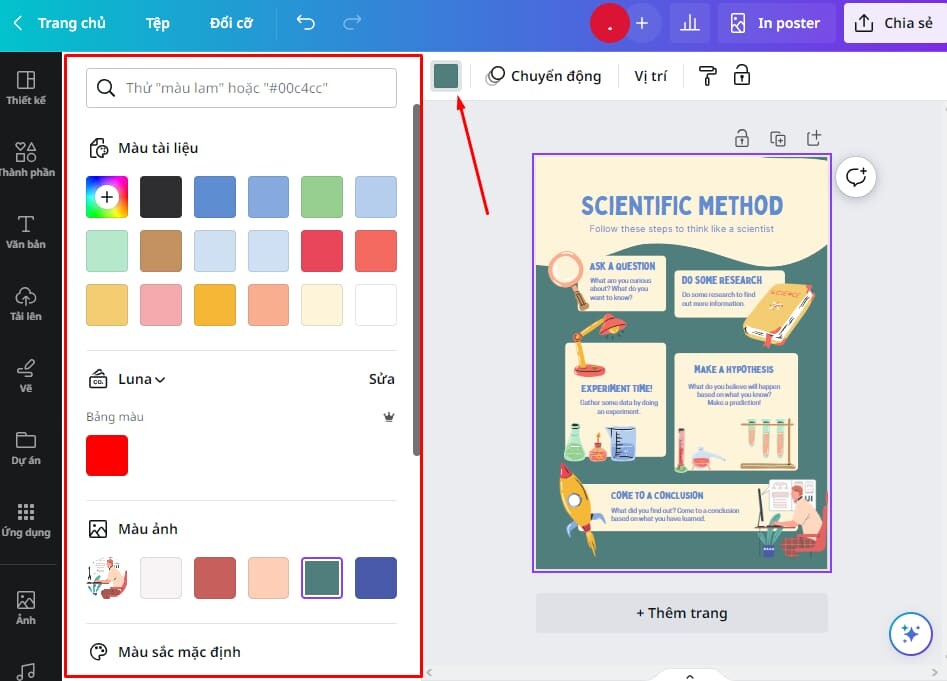Toggle the page lock icon above canvas
The width and height of the screenshot is (947, 681).
point(742,138)
